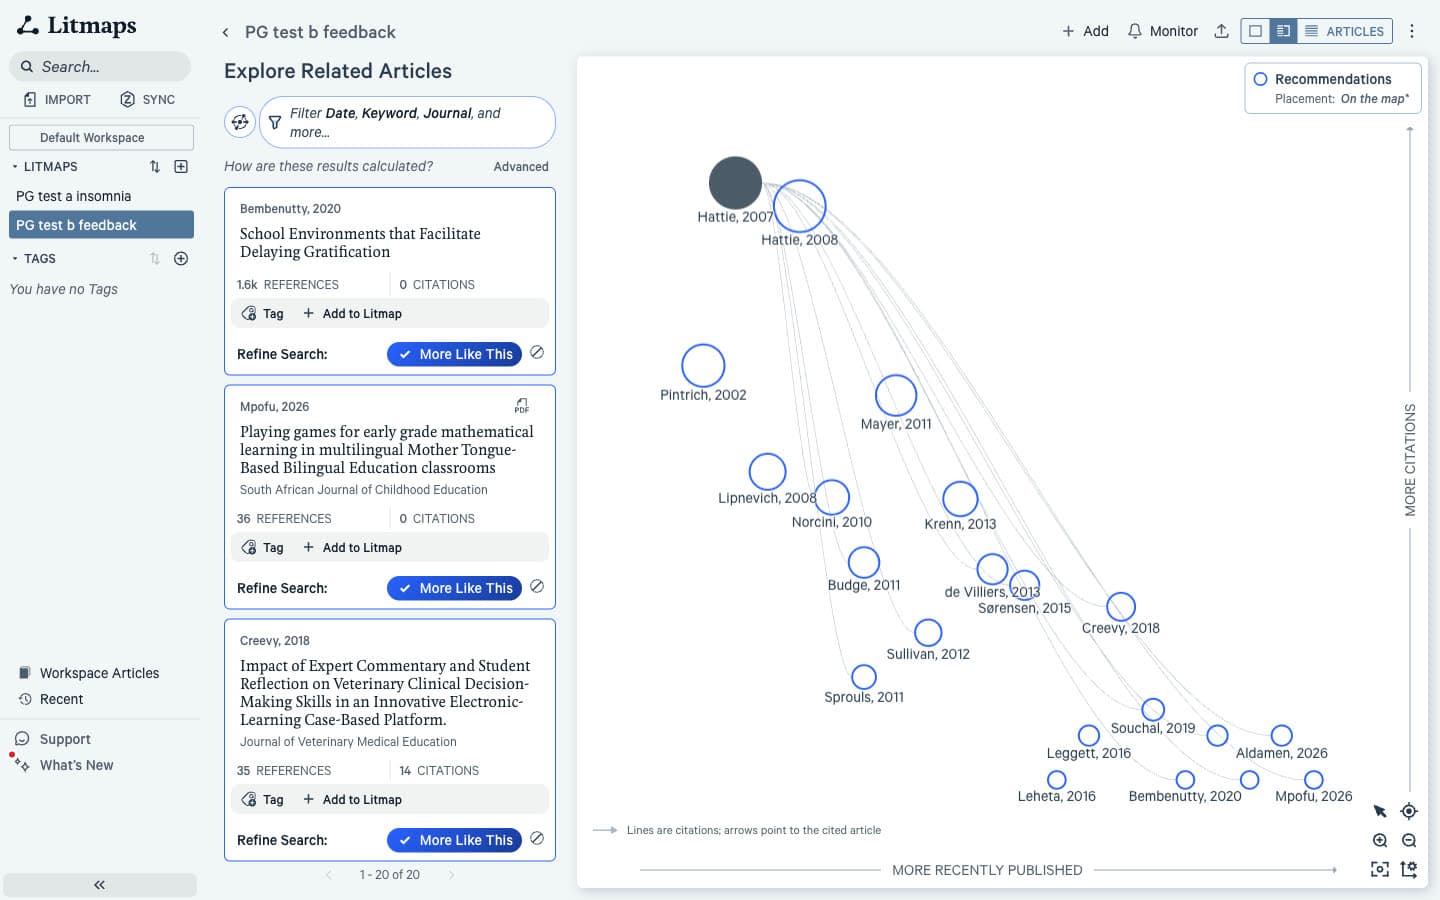Go back using the arrow beside PG test b feedback
This screenshot has height=900, width=1440.
[x=225, y=33]
